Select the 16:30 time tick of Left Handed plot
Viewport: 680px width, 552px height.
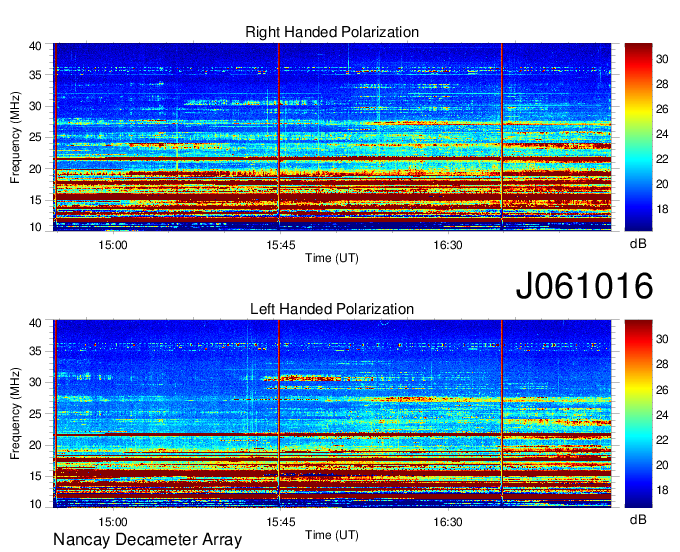coord(448,521)
